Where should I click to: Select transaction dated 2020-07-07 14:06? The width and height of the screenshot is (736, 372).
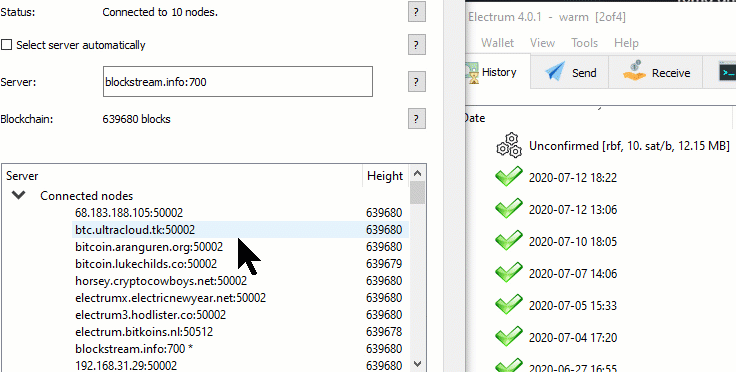click(601, 273)
